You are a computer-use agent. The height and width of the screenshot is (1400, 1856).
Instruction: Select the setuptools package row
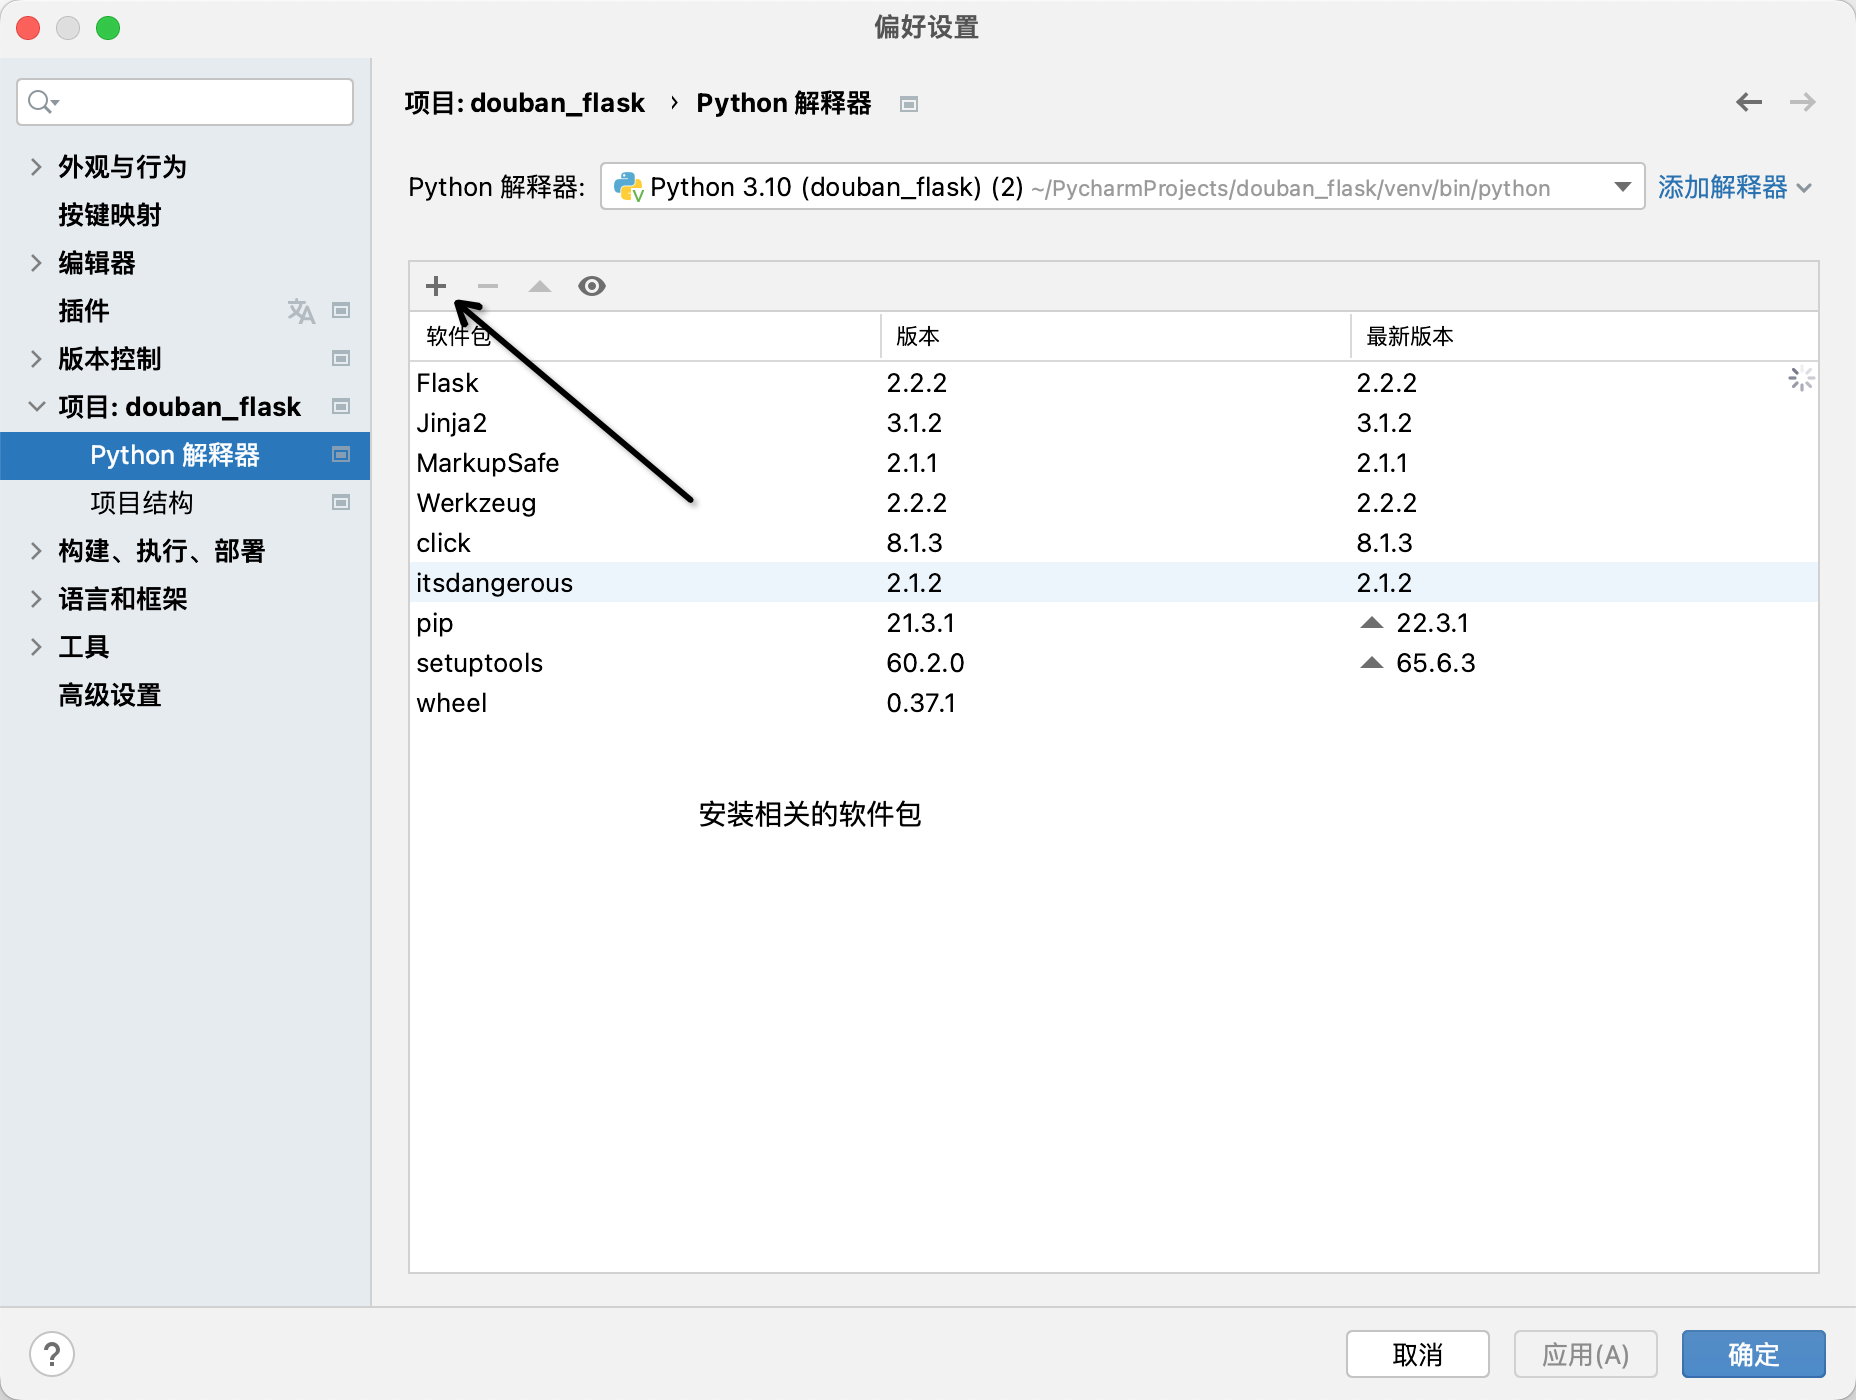[1114, 663]
